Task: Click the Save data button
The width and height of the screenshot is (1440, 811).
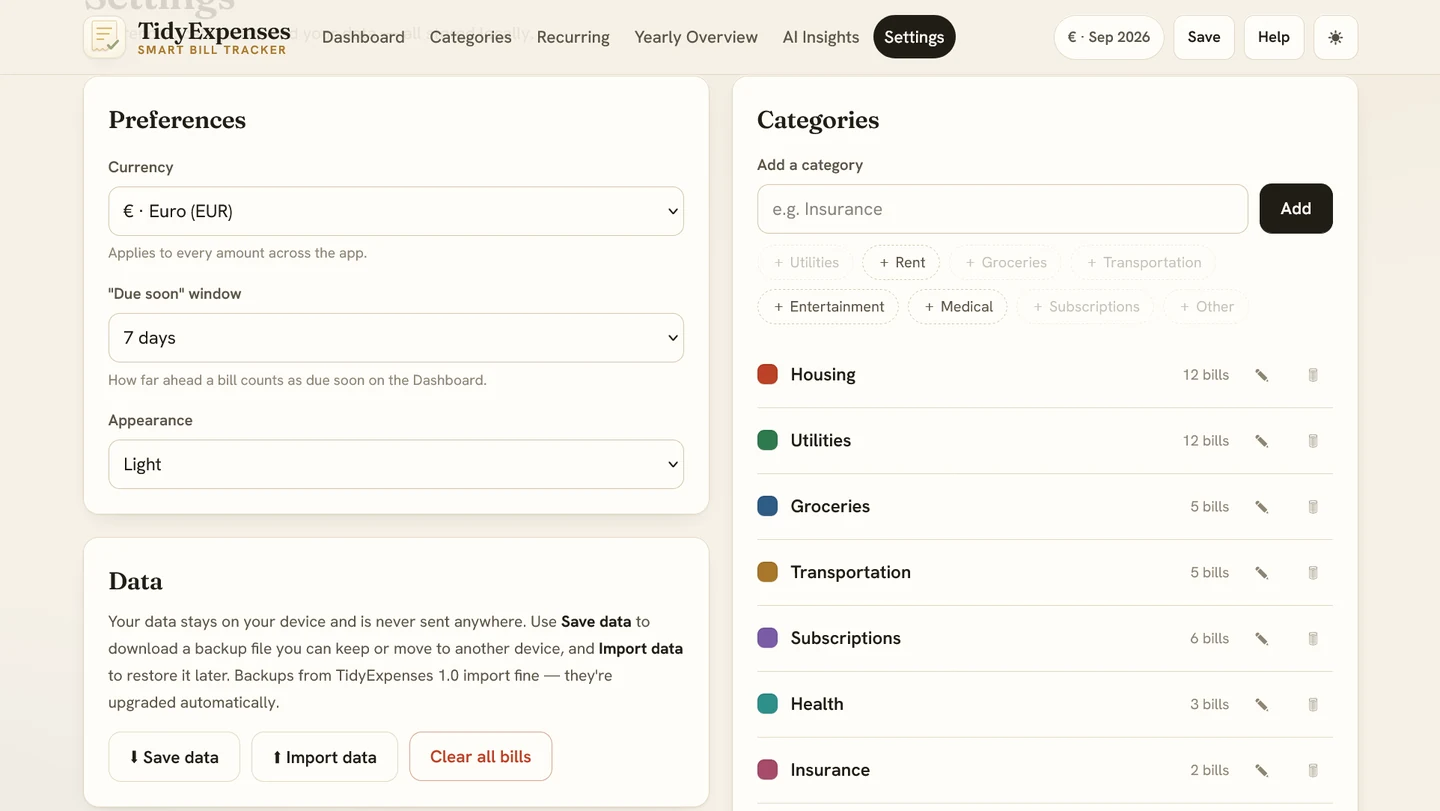Action: coord(174,757)
